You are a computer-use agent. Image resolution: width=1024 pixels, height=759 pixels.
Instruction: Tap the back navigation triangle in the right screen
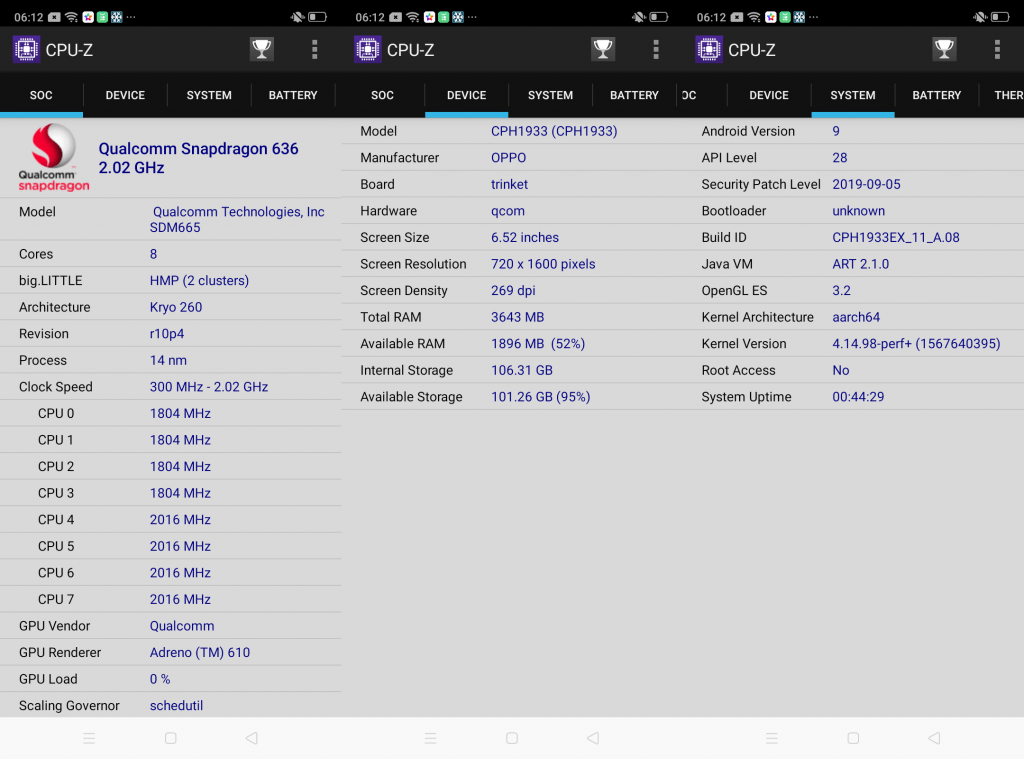tap(935, 738)
